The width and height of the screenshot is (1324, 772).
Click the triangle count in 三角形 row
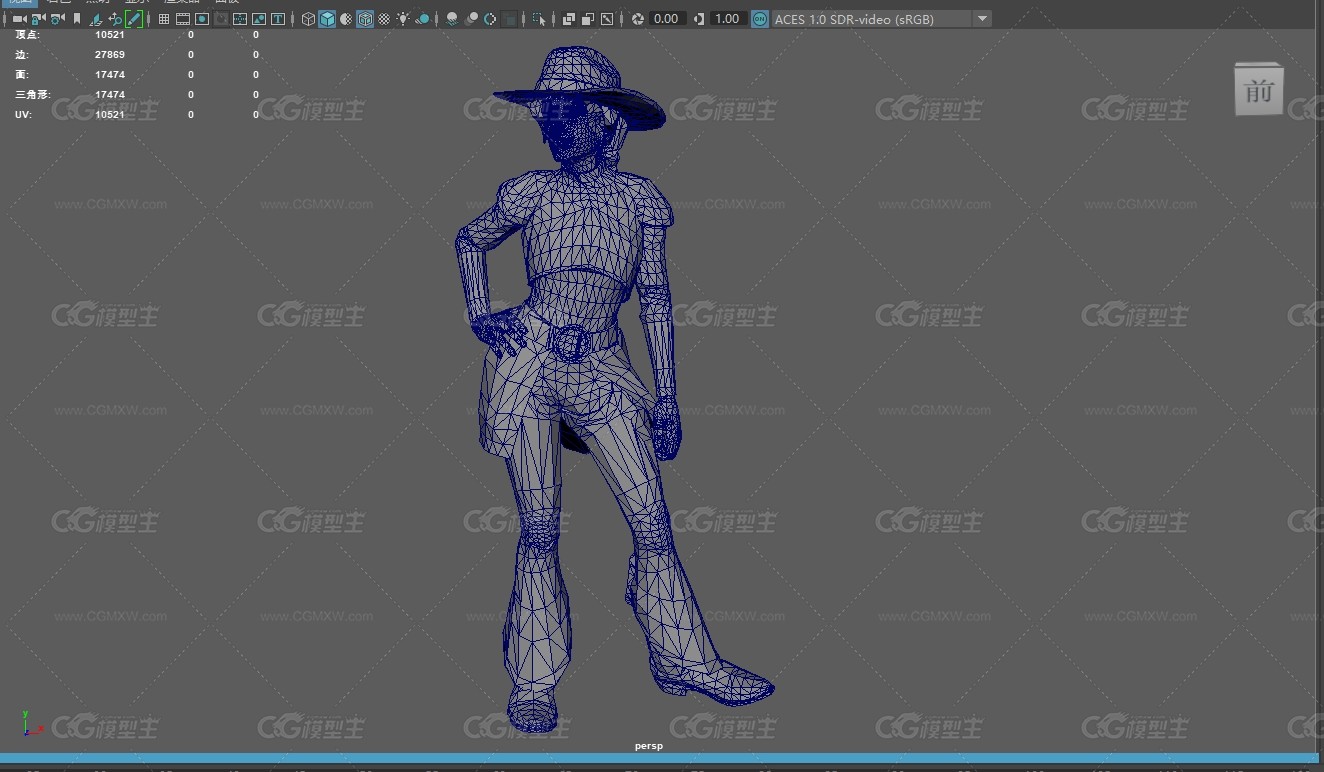point(110,95)
